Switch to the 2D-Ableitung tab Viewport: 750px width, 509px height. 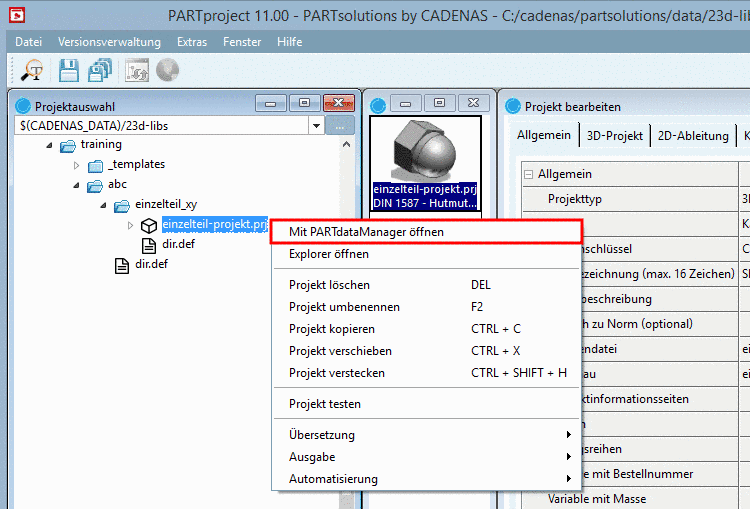(693, 136)
